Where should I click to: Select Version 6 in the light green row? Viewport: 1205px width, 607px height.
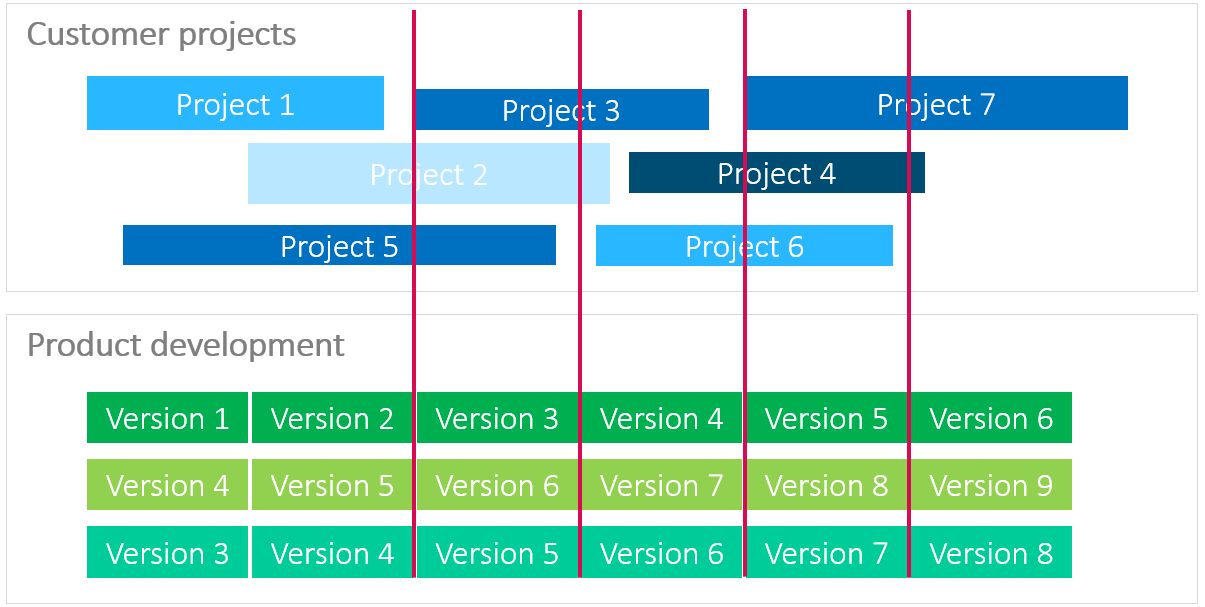[x=497, y=485]
